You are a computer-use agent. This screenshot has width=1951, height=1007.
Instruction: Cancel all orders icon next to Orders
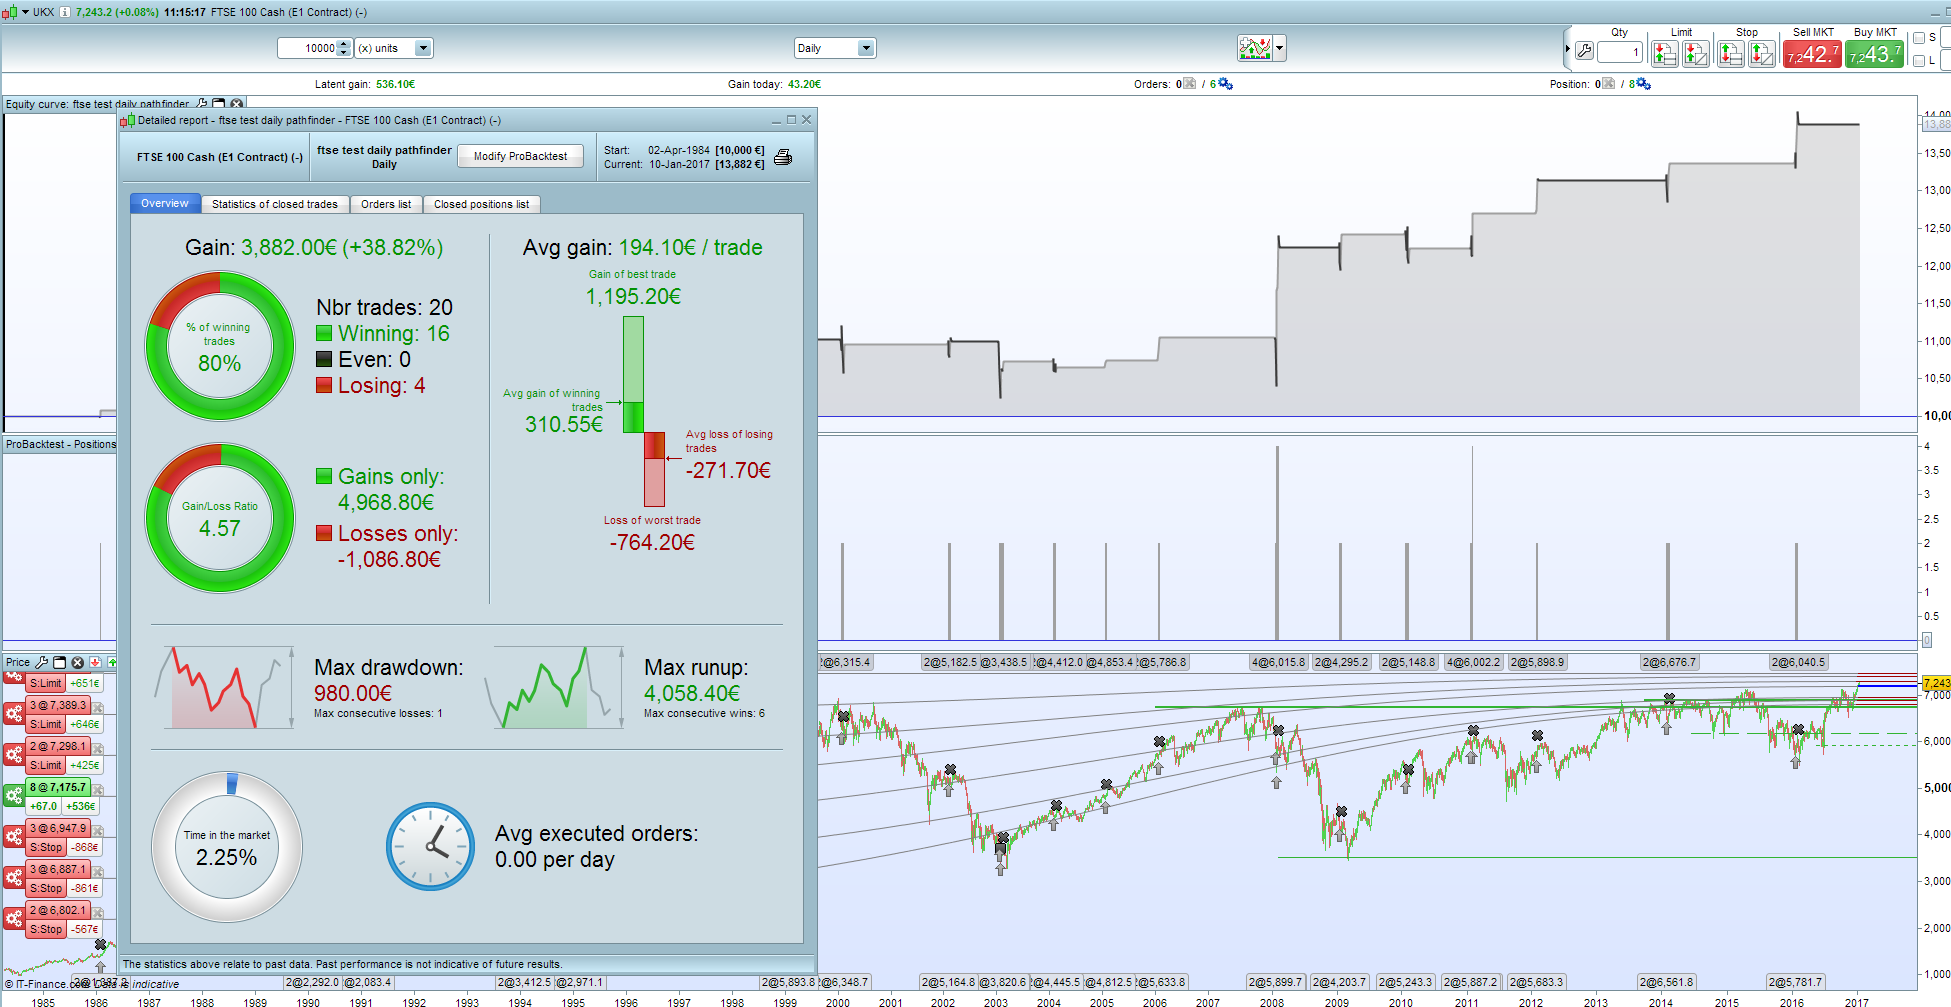(x=1190, y=84)
